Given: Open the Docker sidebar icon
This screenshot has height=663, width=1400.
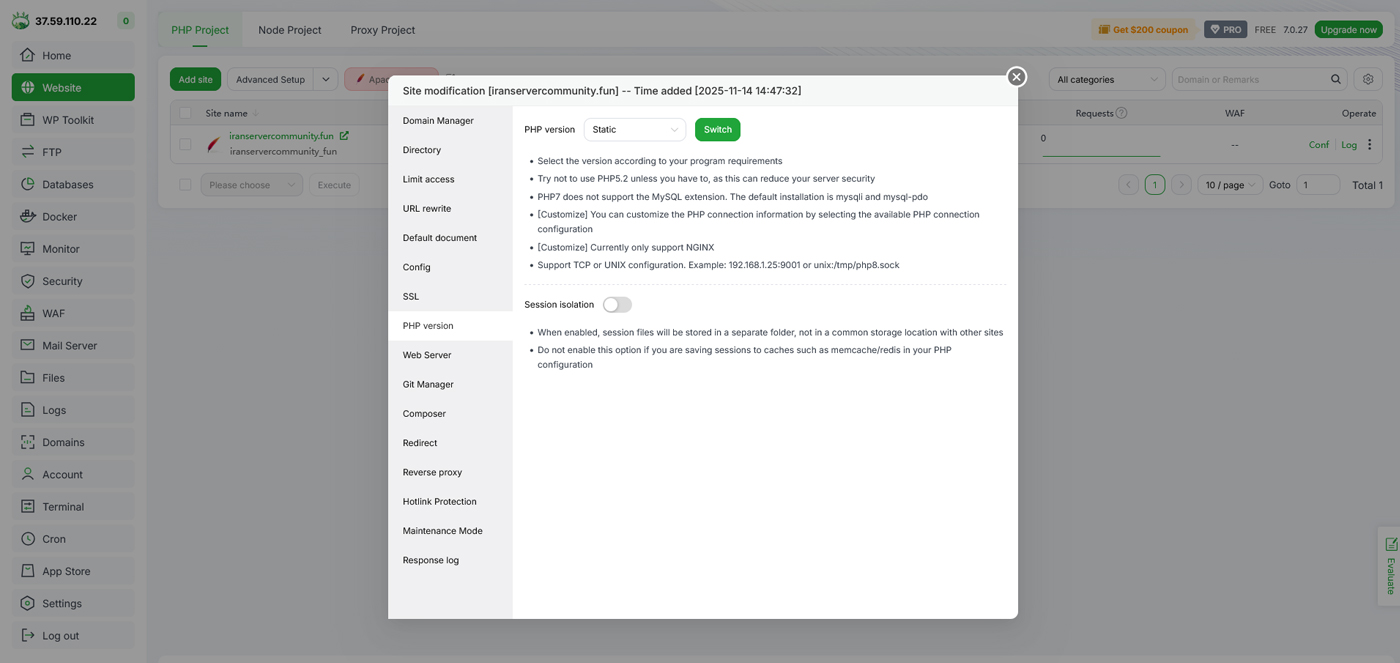Looking at the screenshot, I should coord(27,217).
